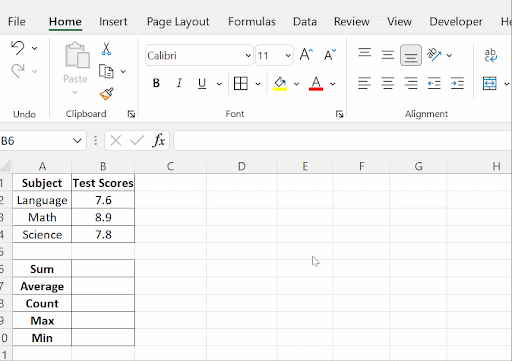
Task: Expand Name Box B6 dropdown
Action: pyautogui.click(x=77, y=141)
